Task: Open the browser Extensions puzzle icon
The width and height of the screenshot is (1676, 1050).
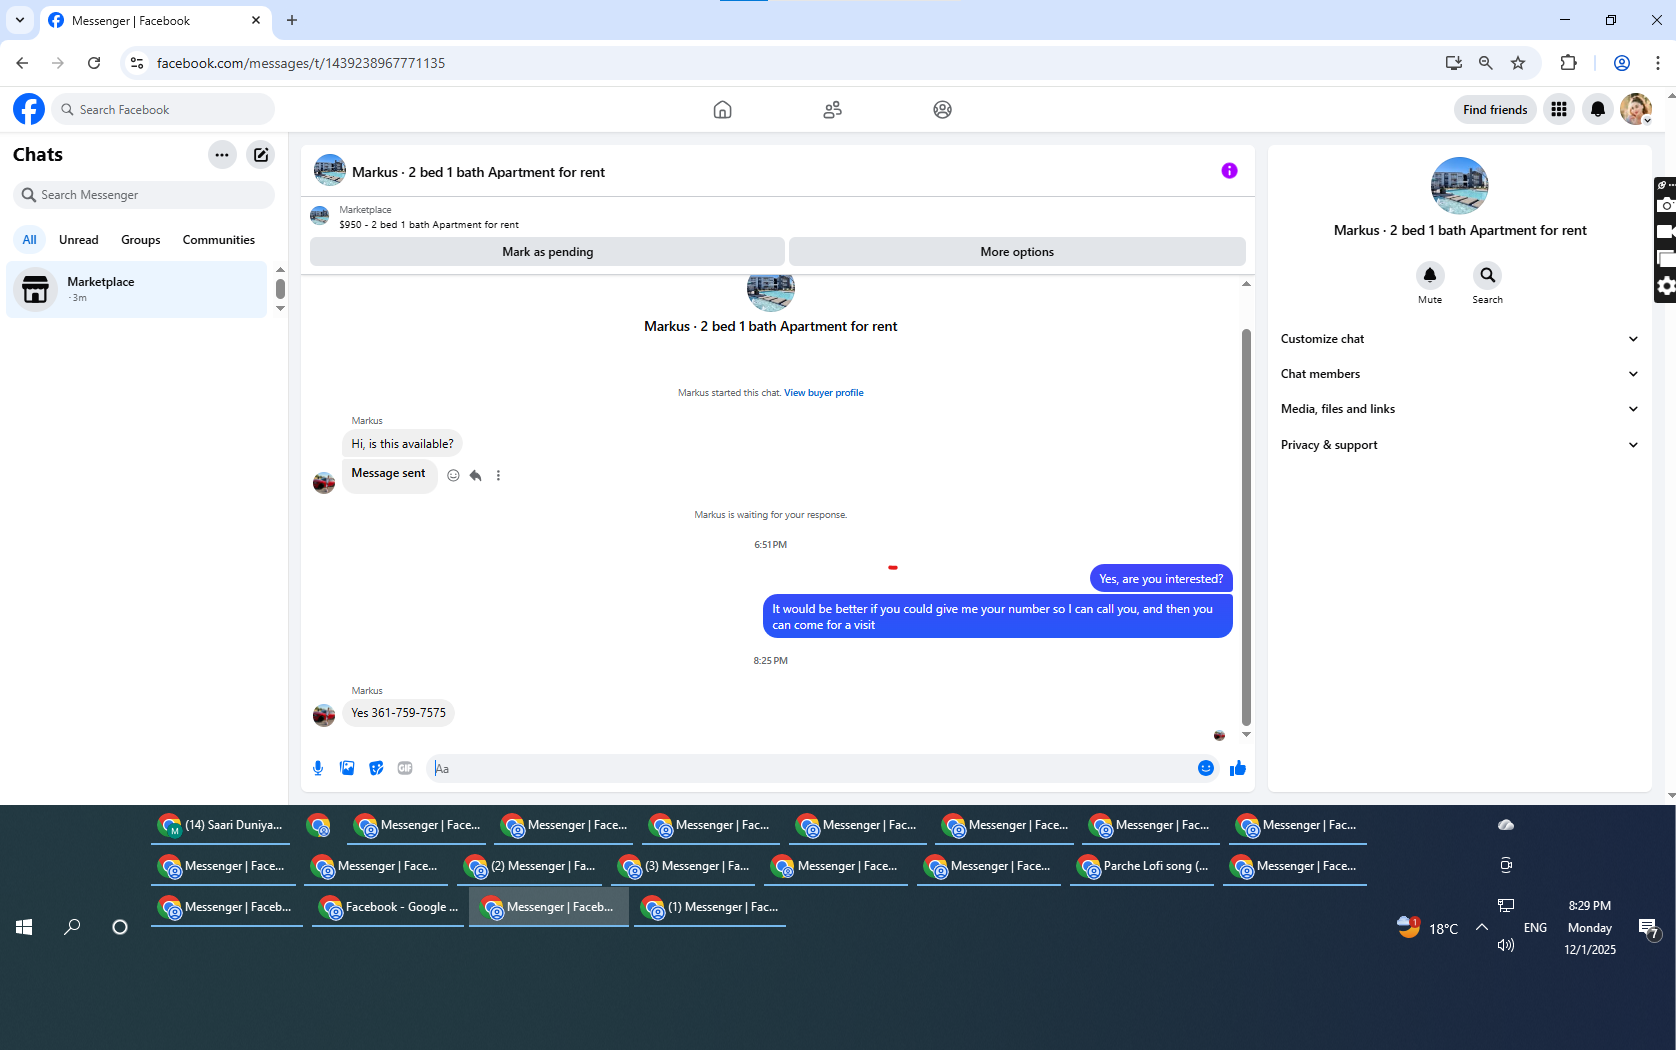Action: pos(1568,63)
